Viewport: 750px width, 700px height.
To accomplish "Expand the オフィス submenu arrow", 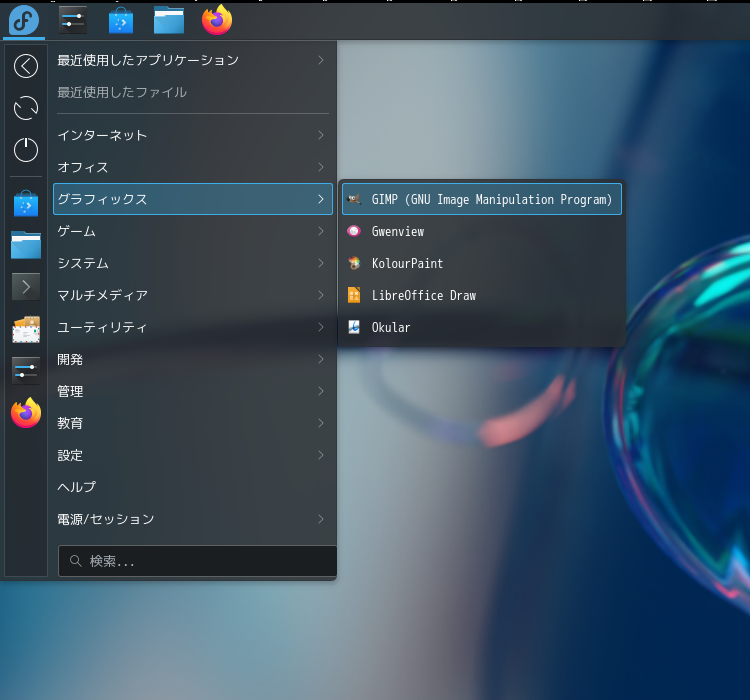I will (x=321, y=167).
